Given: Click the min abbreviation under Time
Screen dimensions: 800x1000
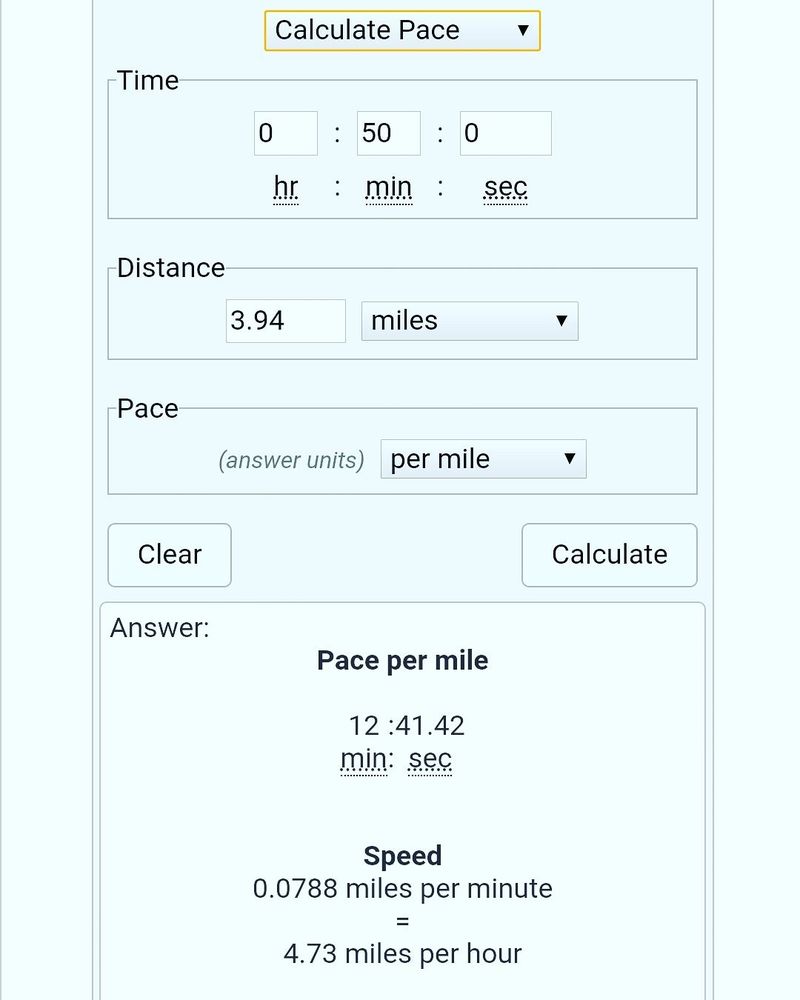Looking at the screenshot, I should click(x=388, y=188).
